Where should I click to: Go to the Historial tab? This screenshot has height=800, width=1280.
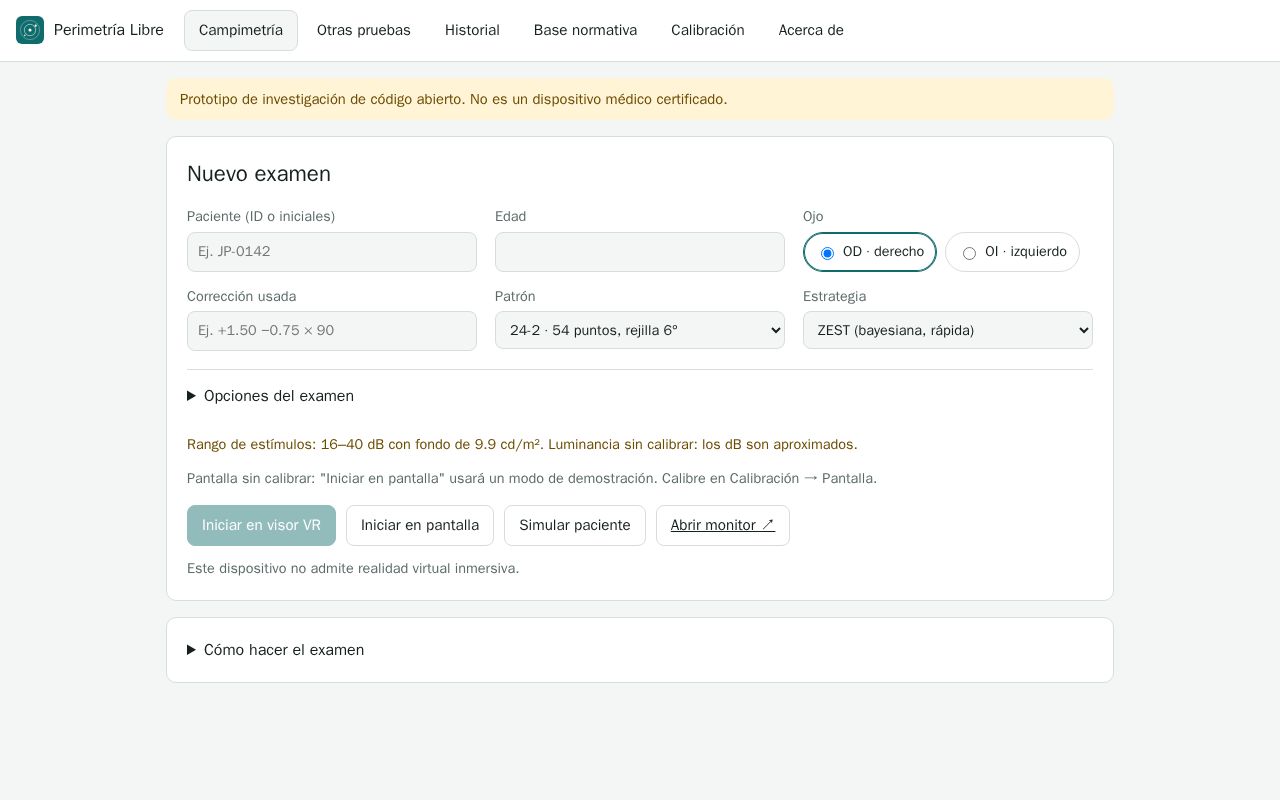click(x=472, y=30)
